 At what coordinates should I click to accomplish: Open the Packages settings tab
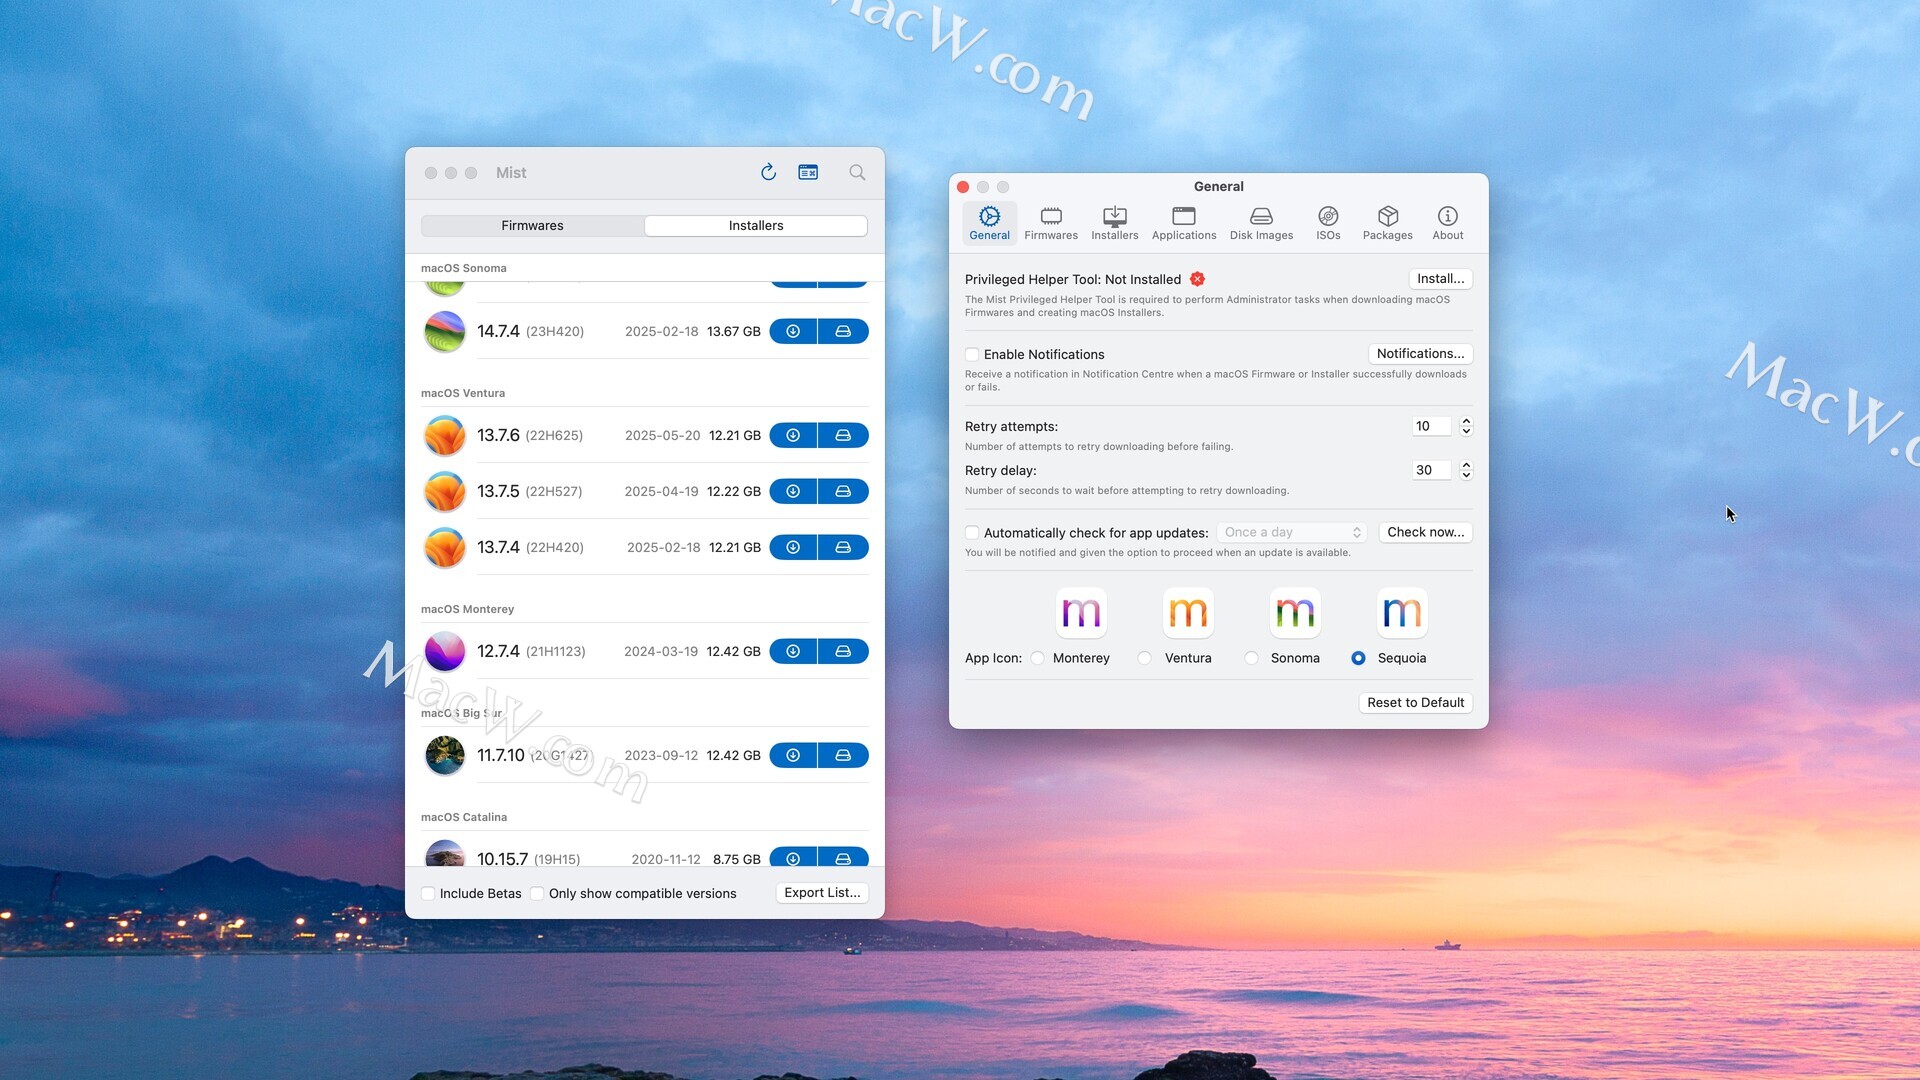(1387, 223)
